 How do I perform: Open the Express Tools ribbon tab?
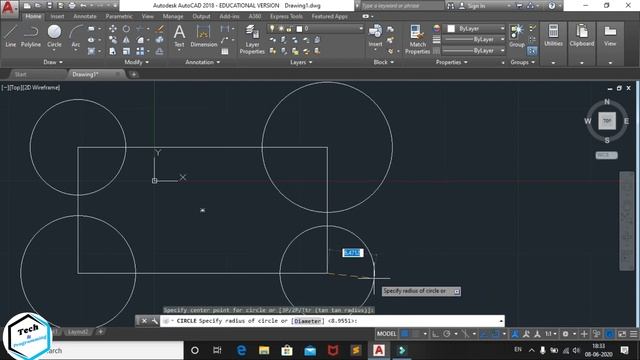tap(286, 16)
